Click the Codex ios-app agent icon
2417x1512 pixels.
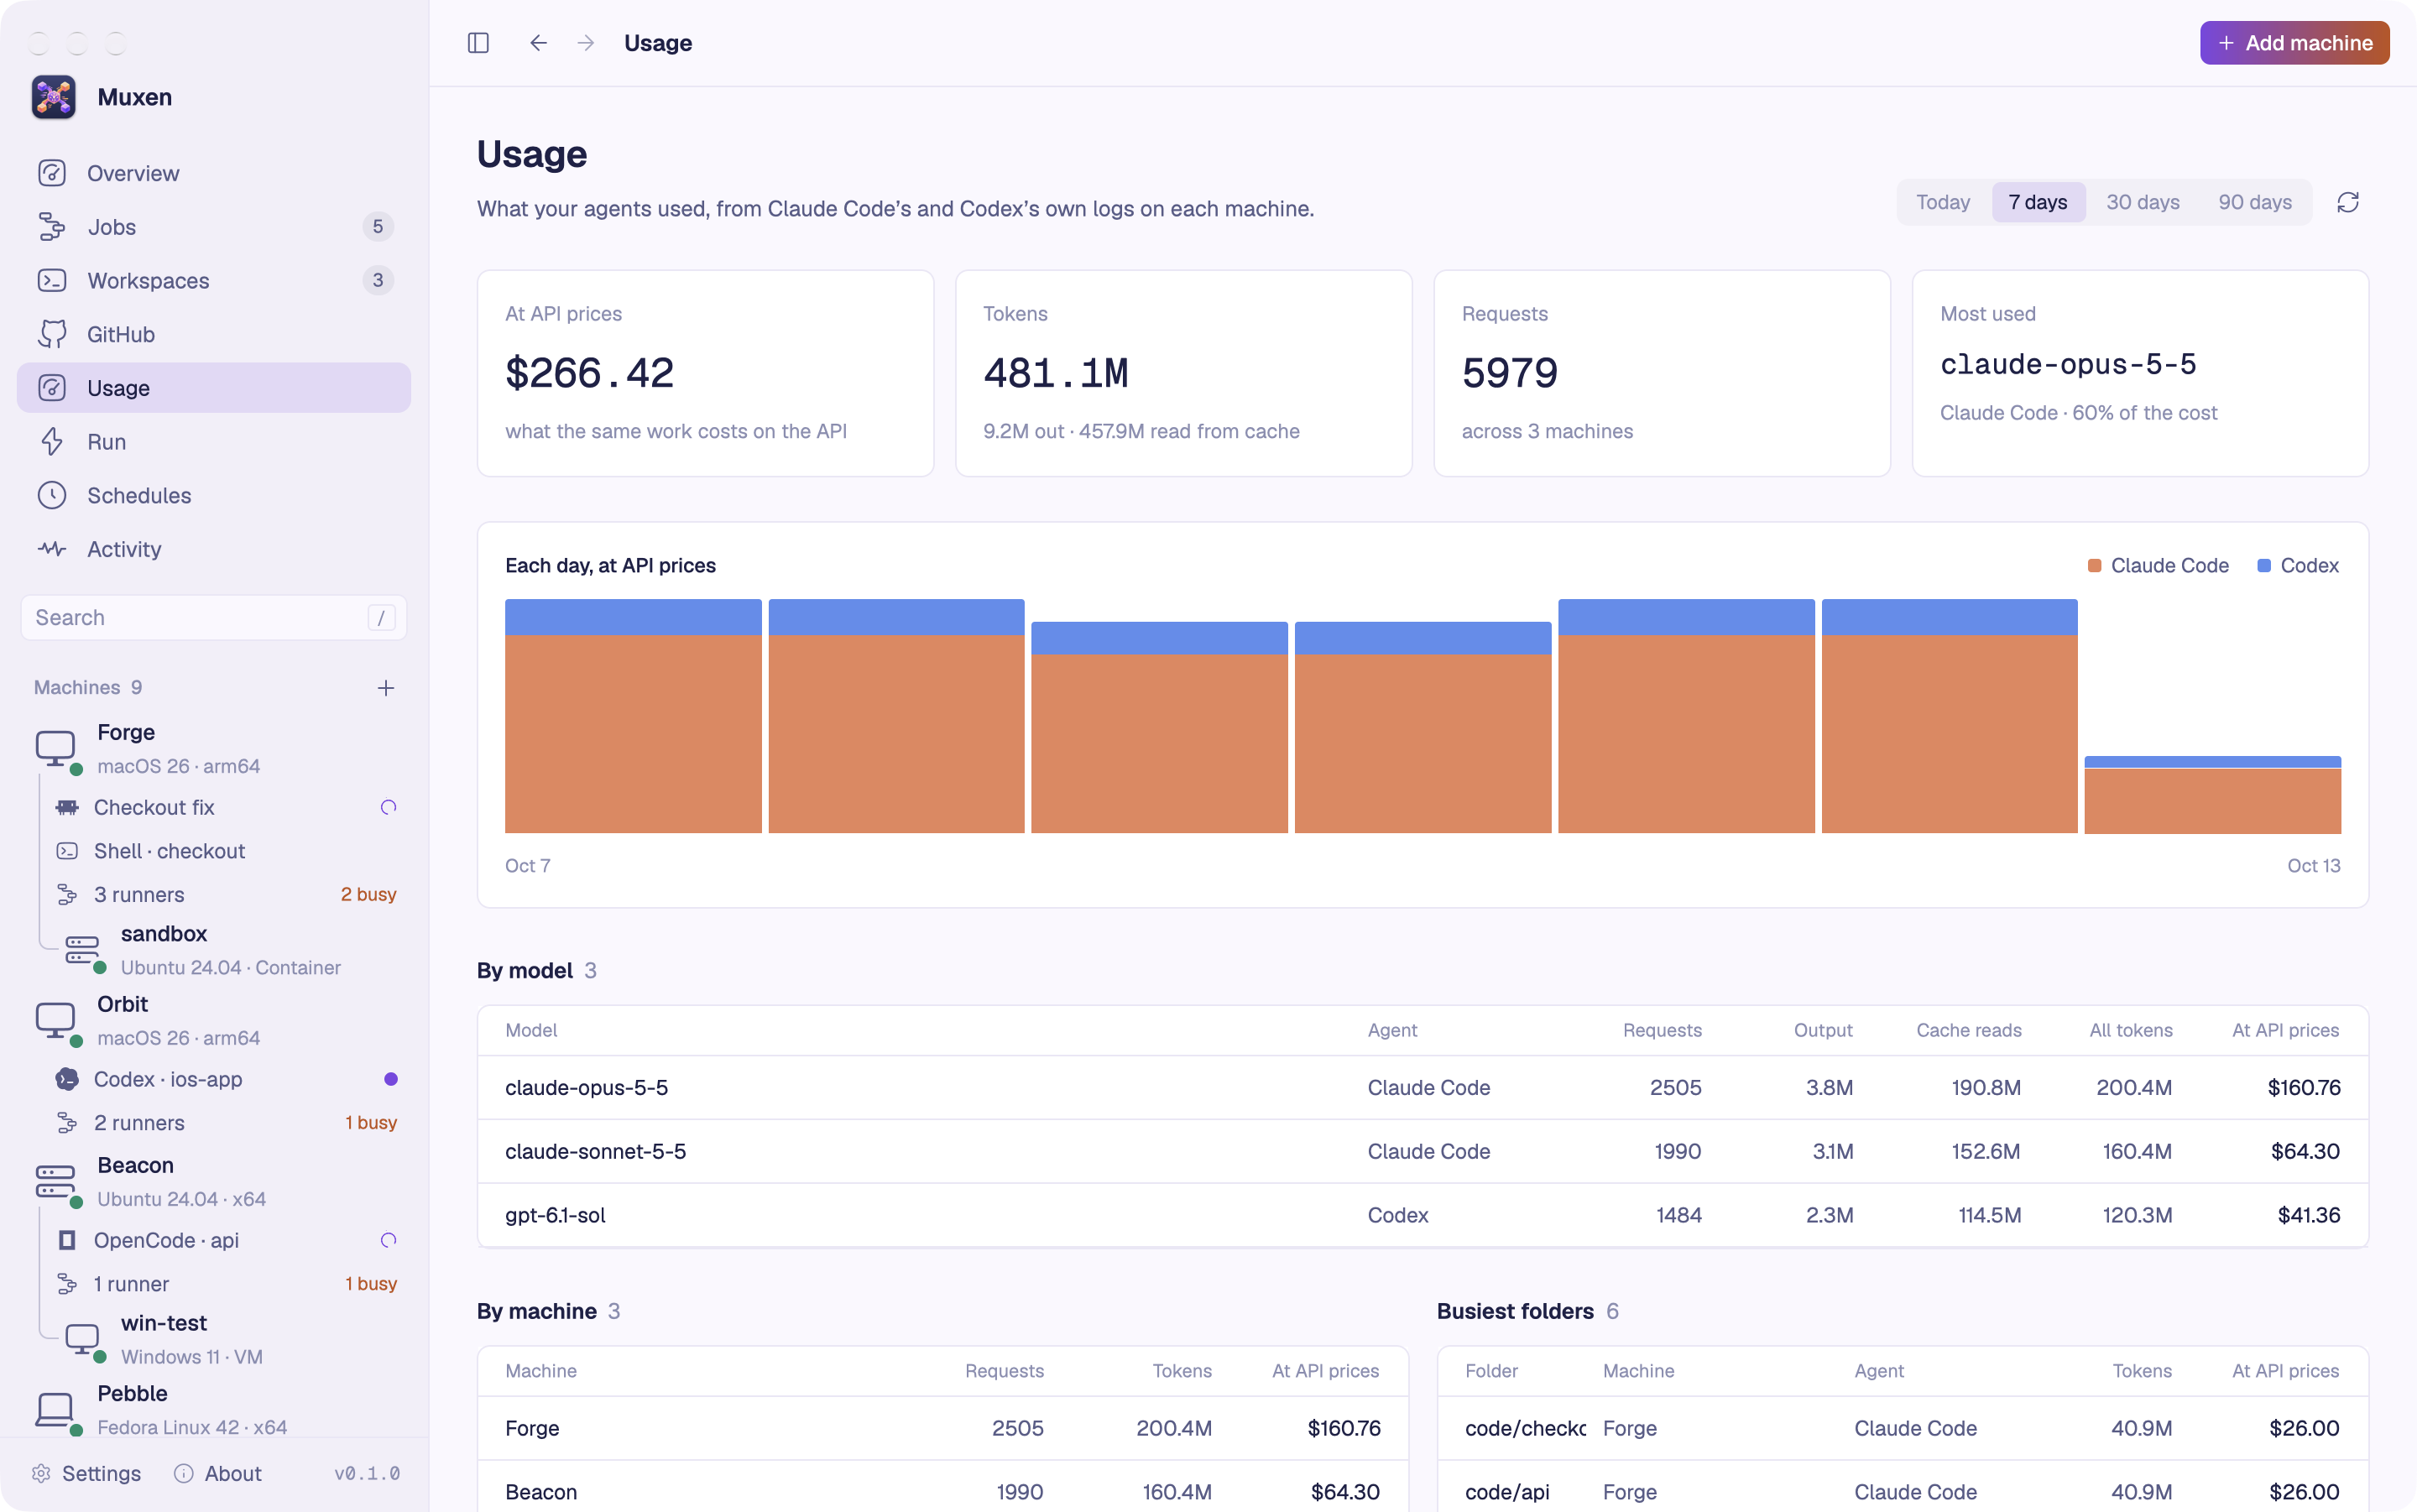tap(67, 1079)
